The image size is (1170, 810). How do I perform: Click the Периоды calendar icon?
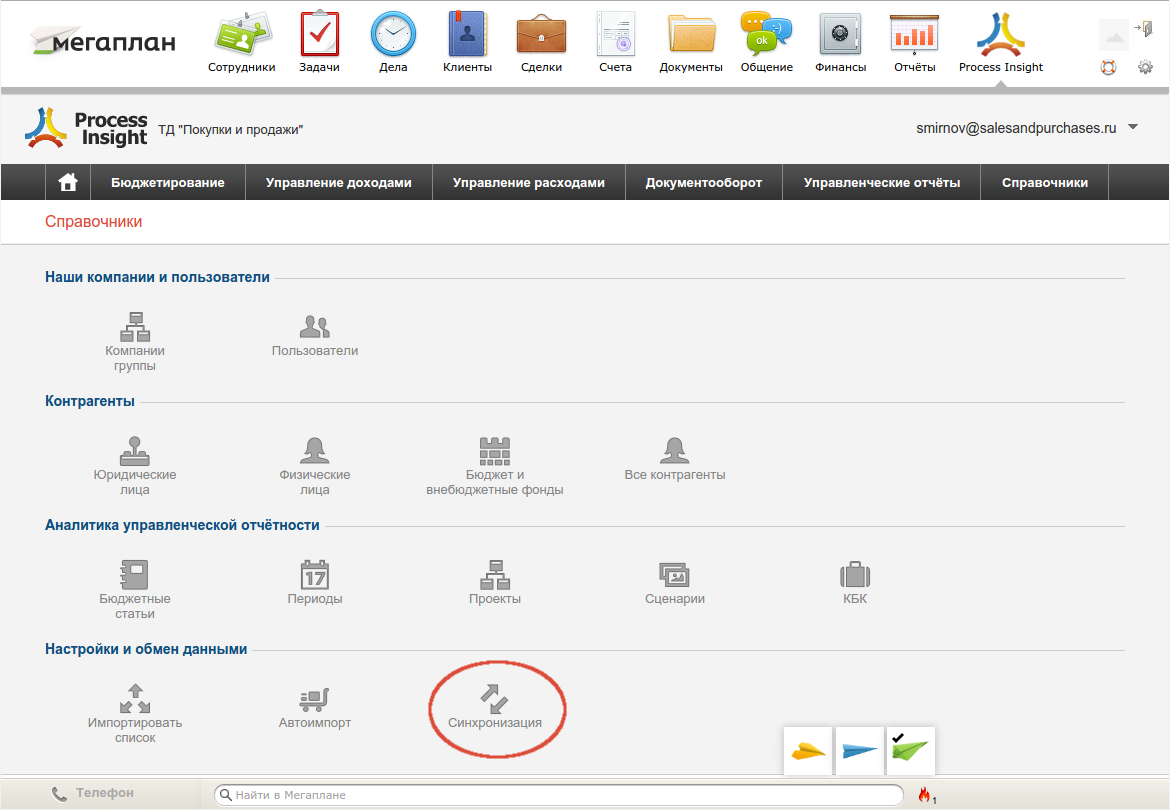point(315,574)
